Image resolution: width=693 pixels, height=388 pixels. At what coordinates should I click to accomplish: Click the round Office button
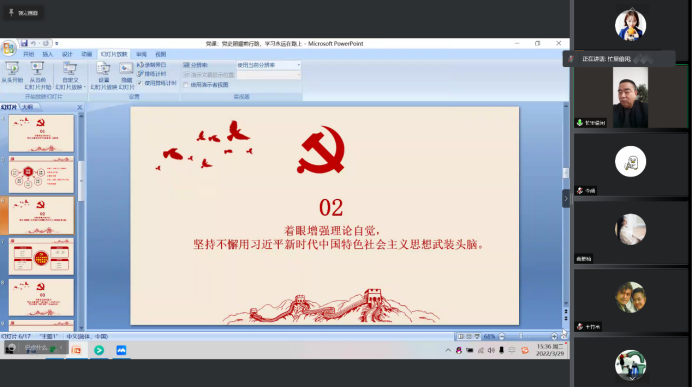click(x=8, y=48)
